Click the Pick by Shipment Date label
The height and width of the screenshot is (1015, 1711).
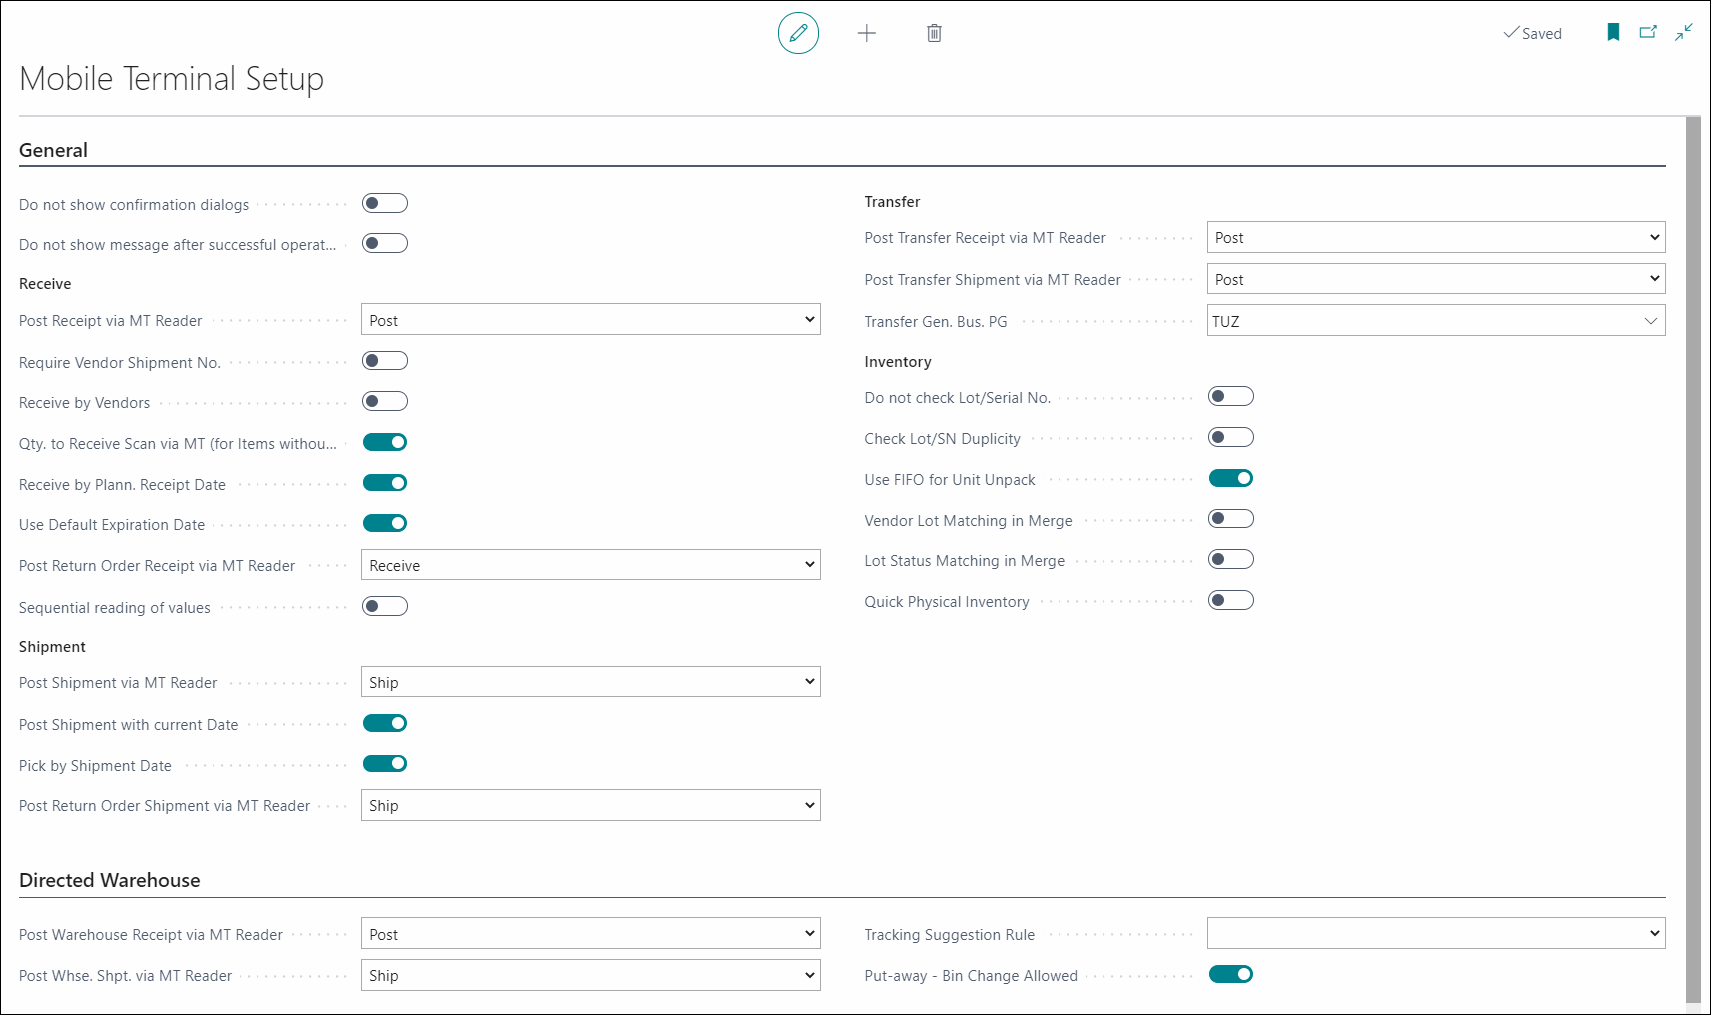(x=95, y=766)
